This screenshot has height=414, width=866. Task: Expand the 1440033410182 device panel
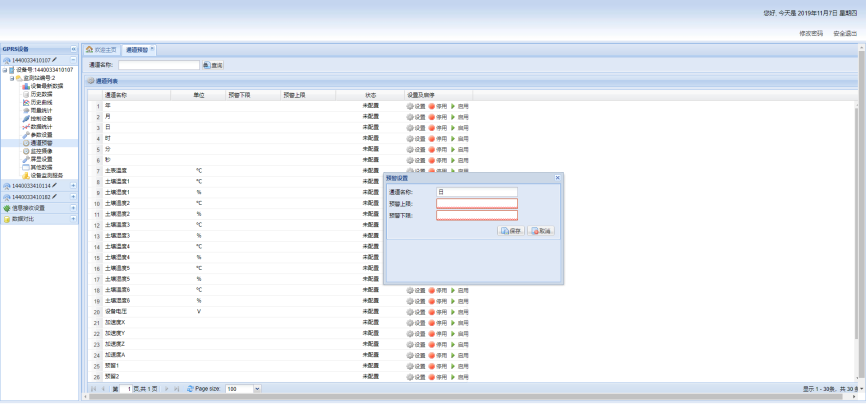(73, 197)
